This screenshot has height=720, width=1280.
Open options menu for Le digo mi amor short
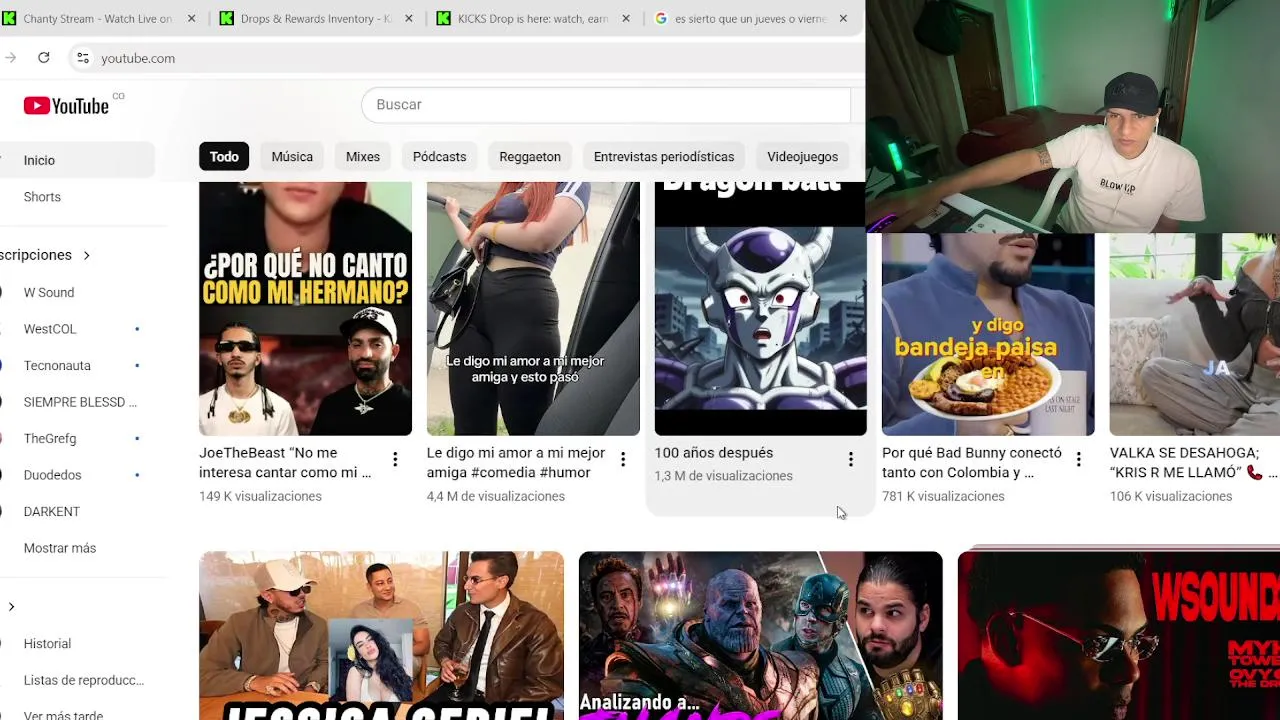(x=623, y=460)
